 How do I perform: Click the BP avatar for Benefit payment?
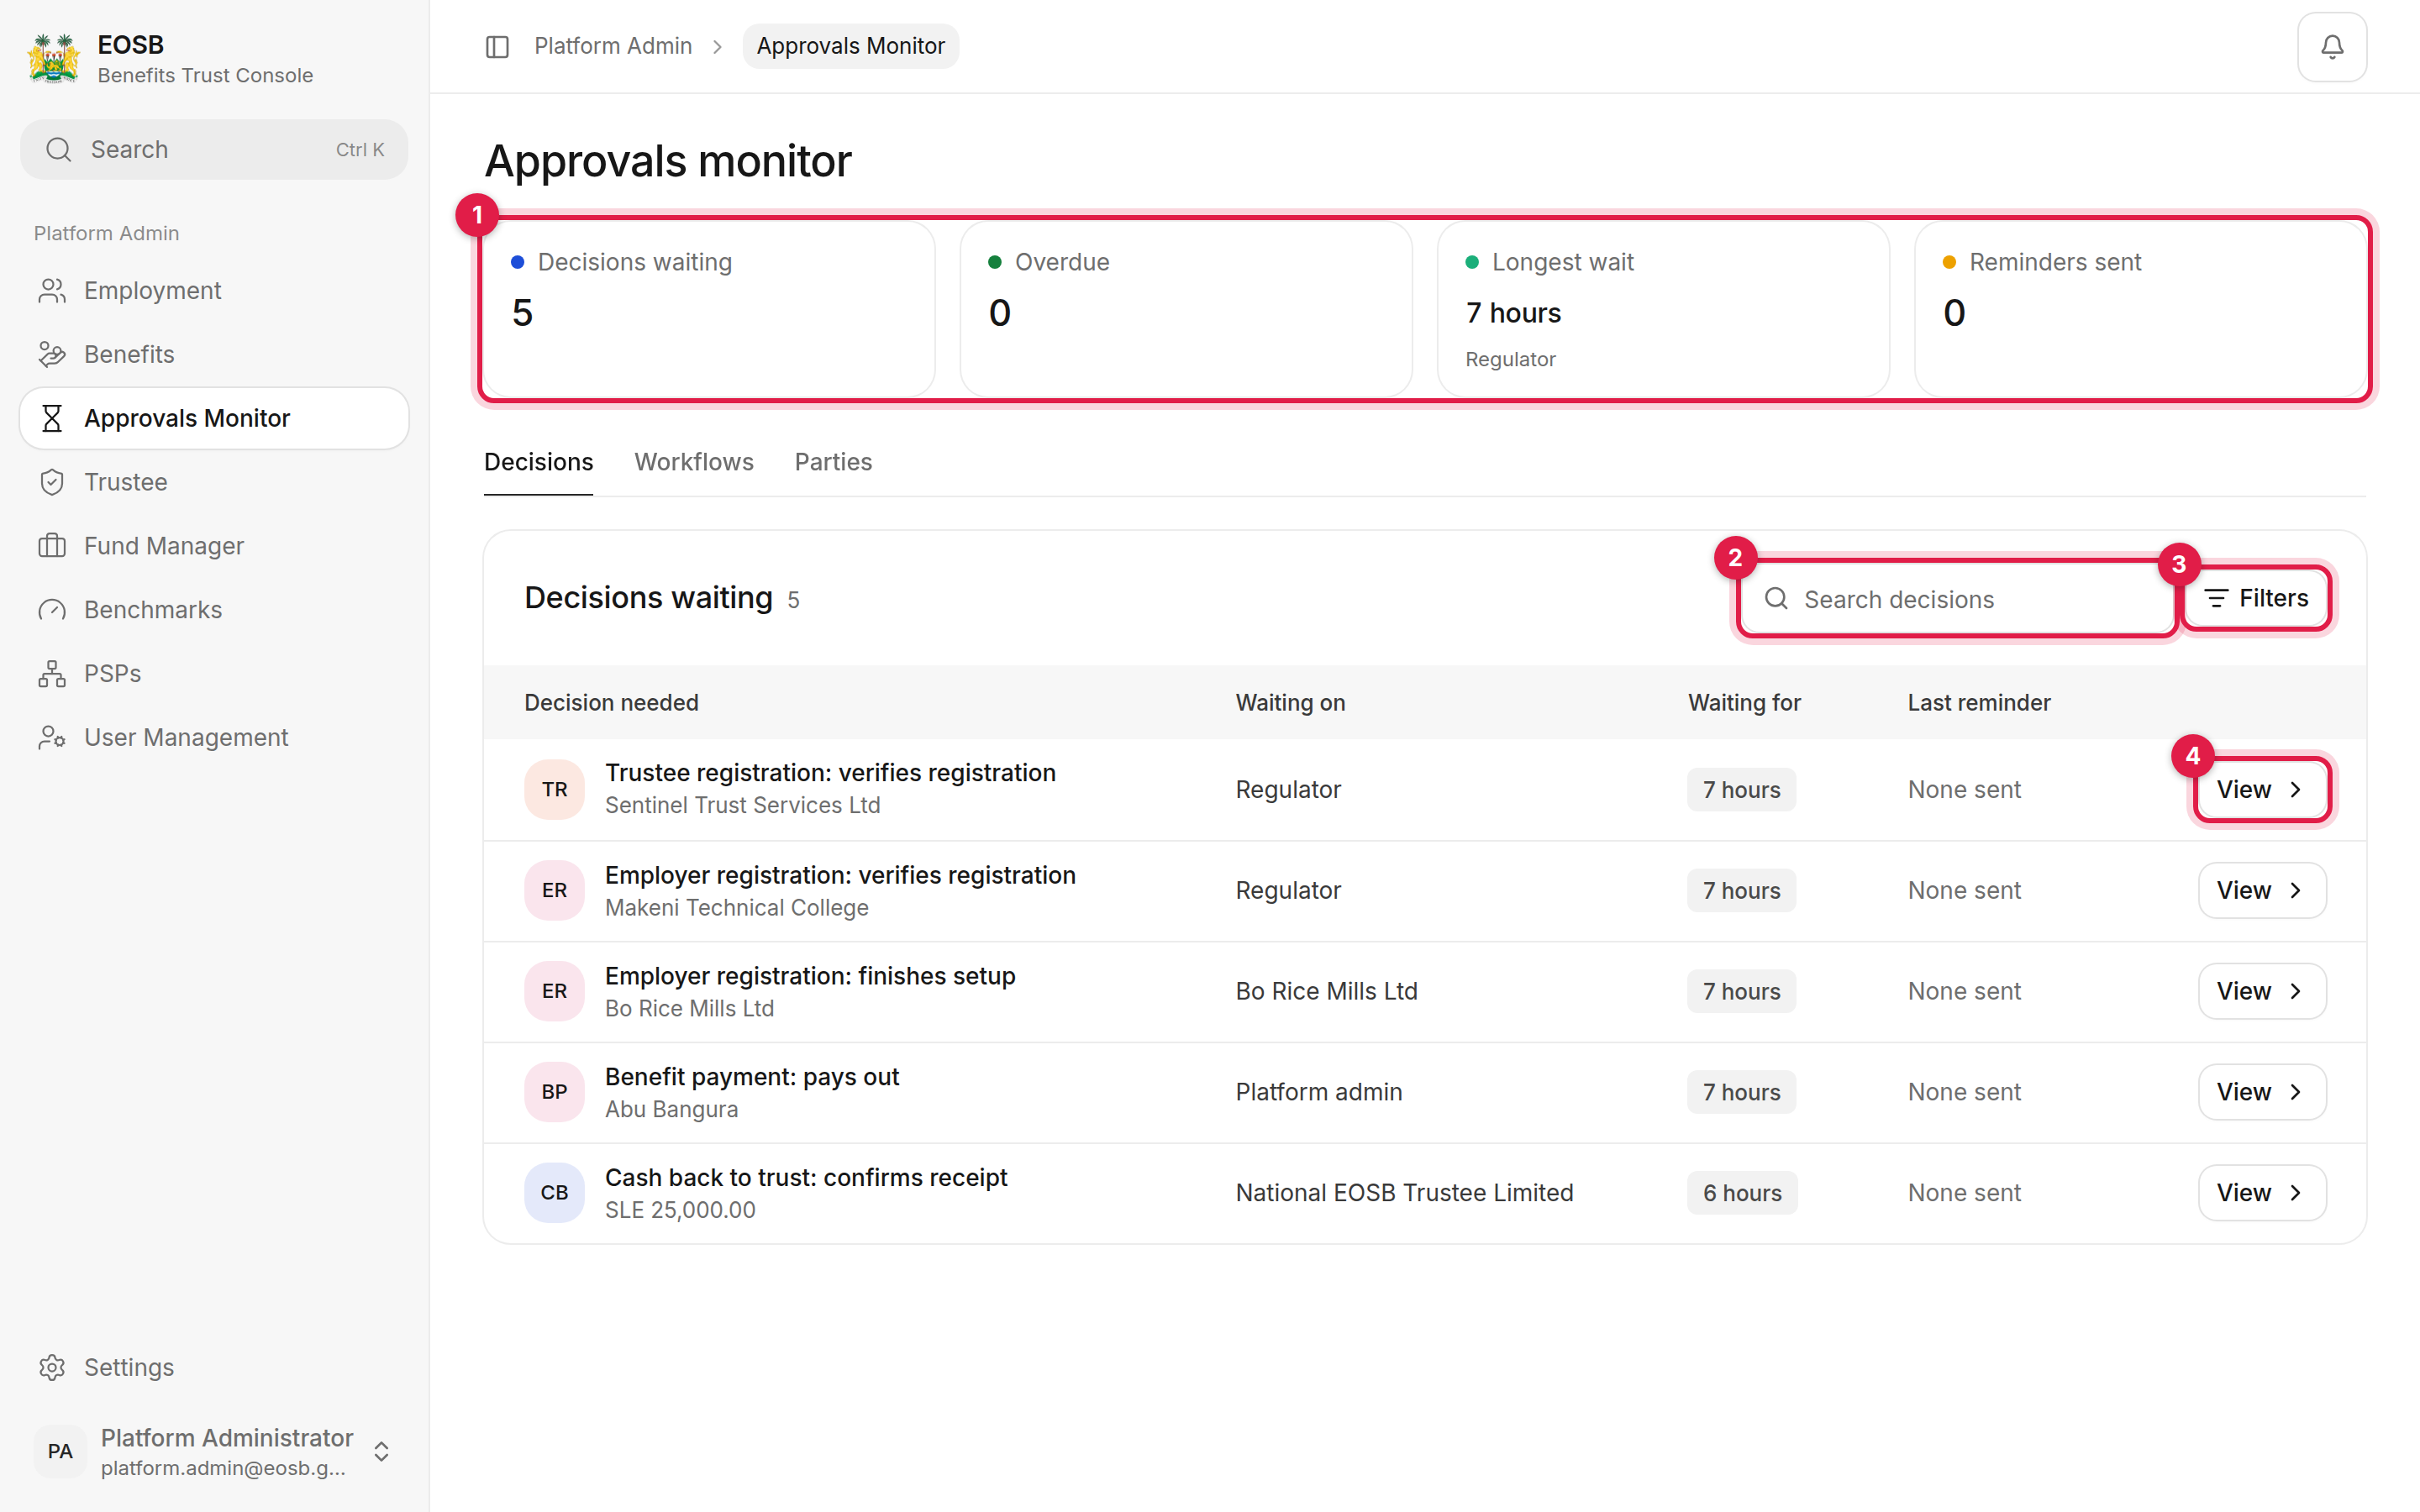click(x=554, y=1091)
